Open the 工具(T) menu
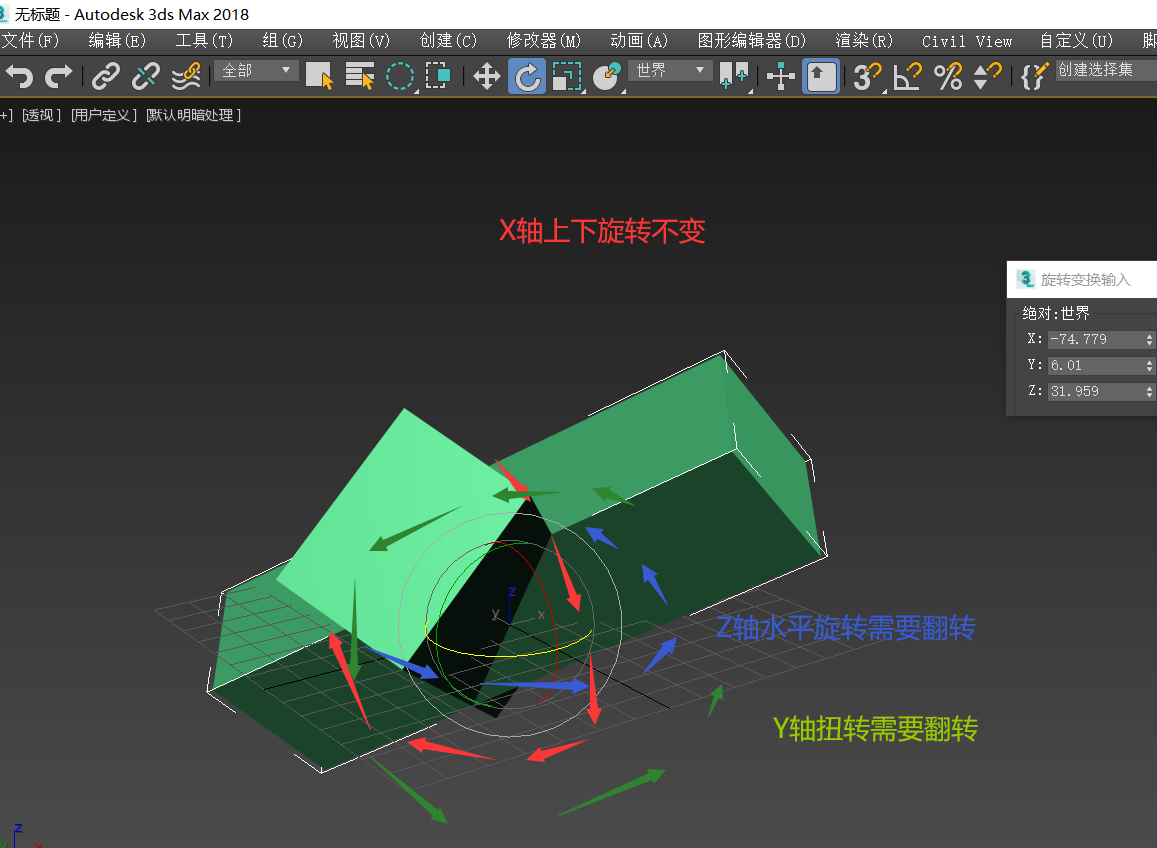Screen dimensions: 1157x848 [x=204, y=41]
